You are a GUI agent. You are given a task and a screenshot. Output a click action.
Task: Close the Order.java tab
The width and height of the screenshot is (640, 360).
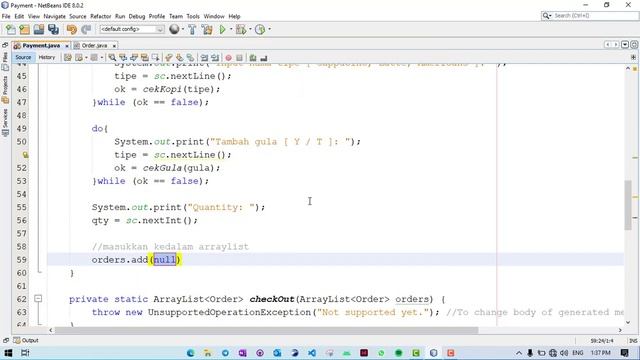point(114,46)
